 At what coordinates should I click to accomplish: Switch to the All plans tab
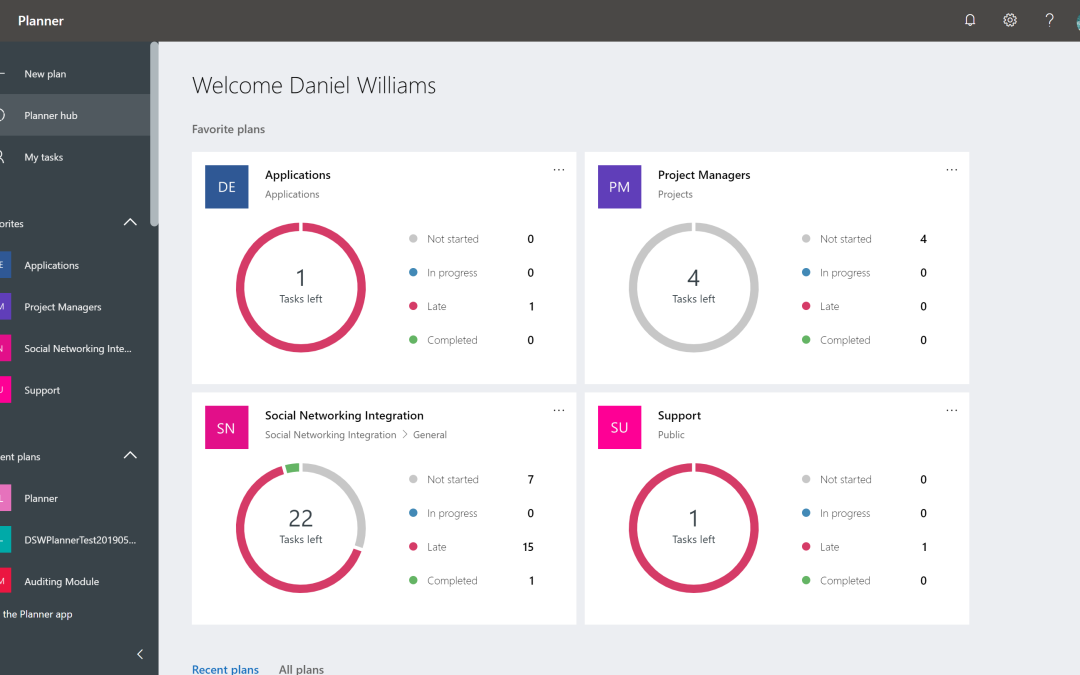[301, 668]
